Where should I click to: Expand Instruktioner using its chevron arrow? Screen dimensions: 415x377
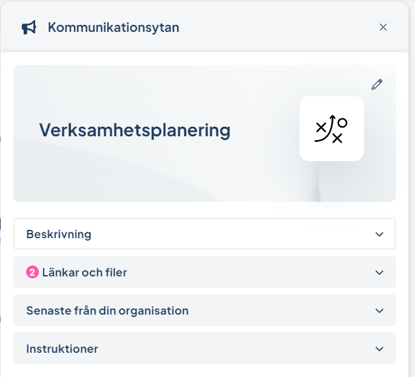[x=379, y=349]
